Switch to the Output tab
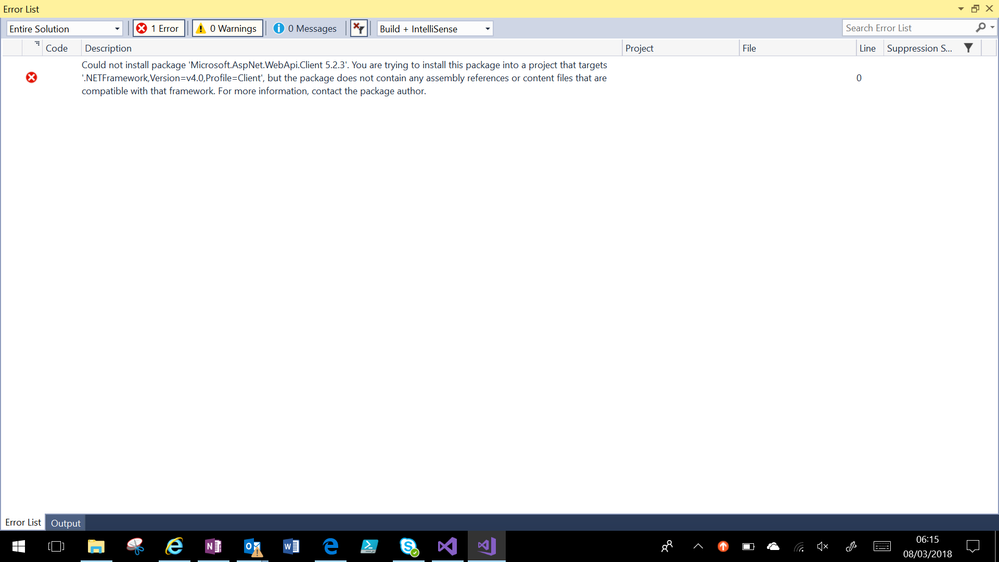The image size is (999, 562). pyautogui.click(x=66, y=523)
